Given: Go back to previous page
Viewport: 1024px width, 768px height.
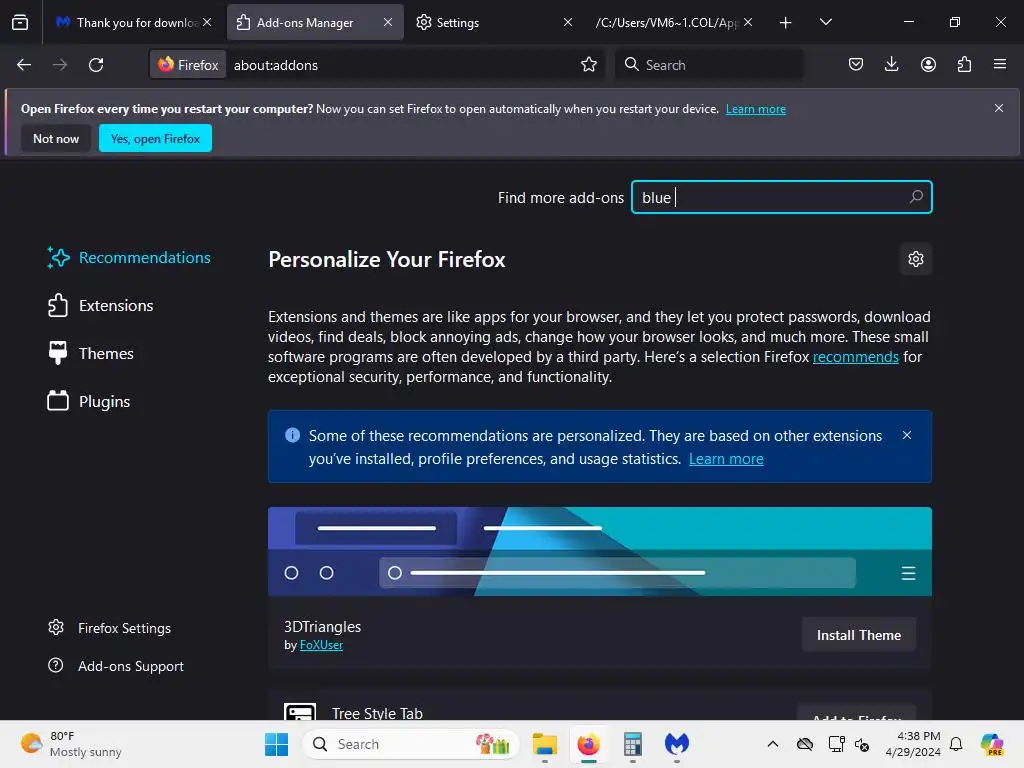Looking at the screenshot, I should 24,65.
